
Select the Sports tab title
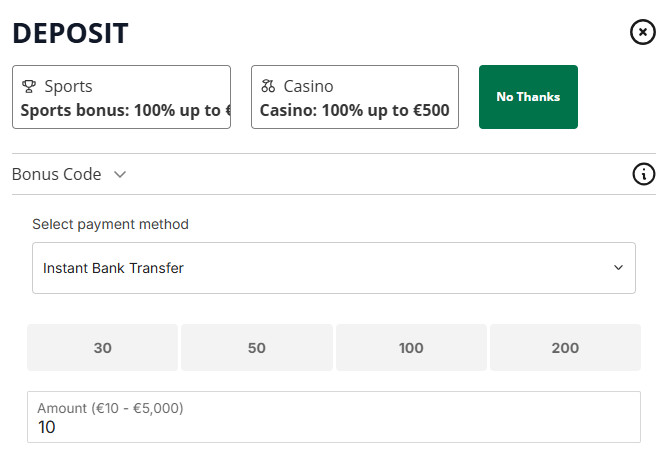(68, 86)
